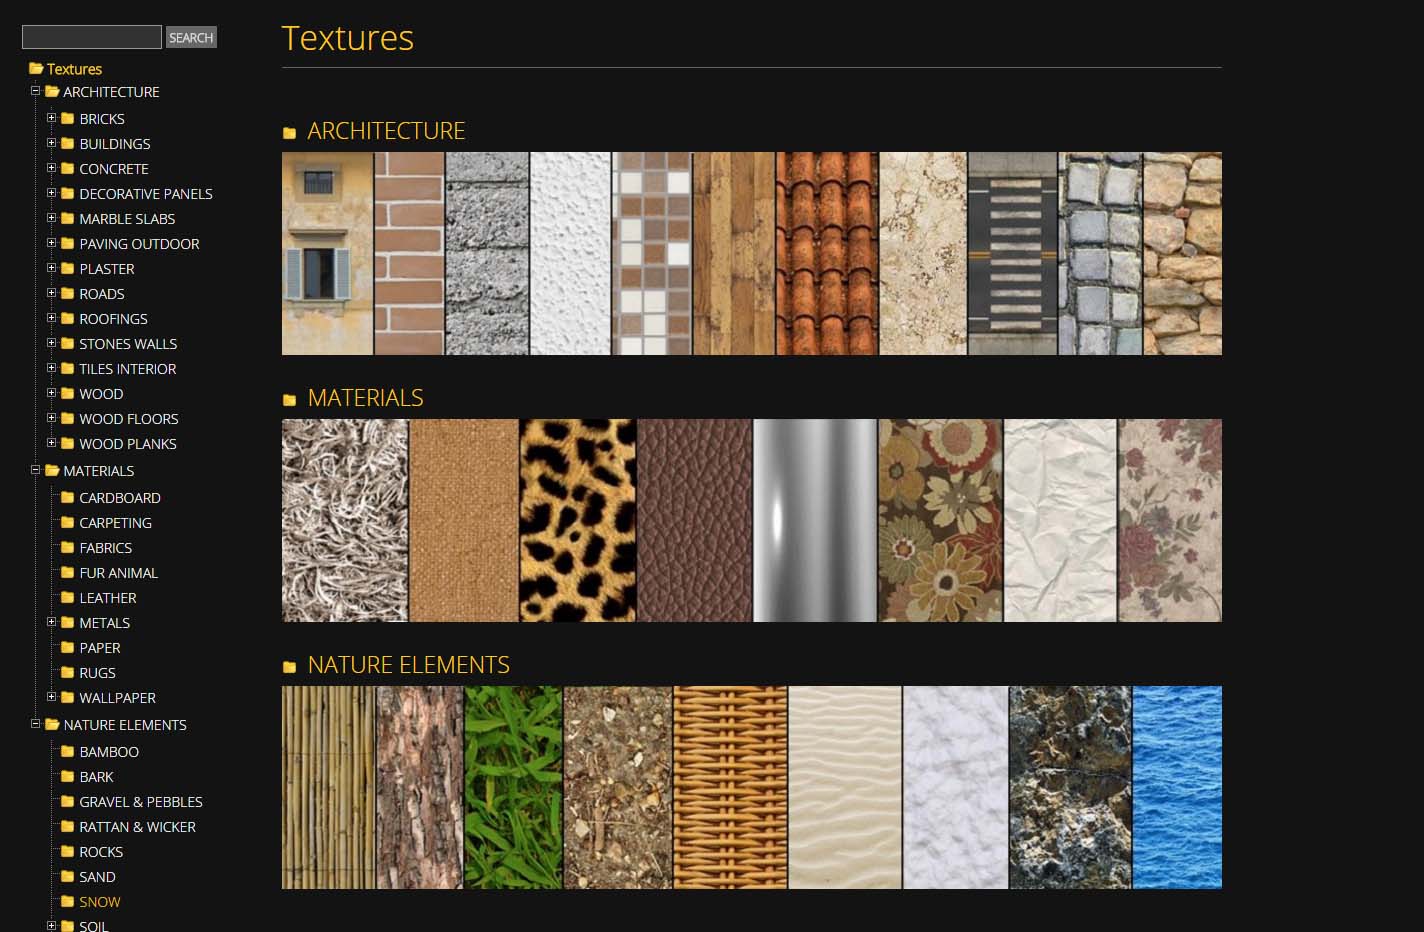Open the white snow texture thumbnail
Screen dimensions: 1424x932
[x=955, y=787]
